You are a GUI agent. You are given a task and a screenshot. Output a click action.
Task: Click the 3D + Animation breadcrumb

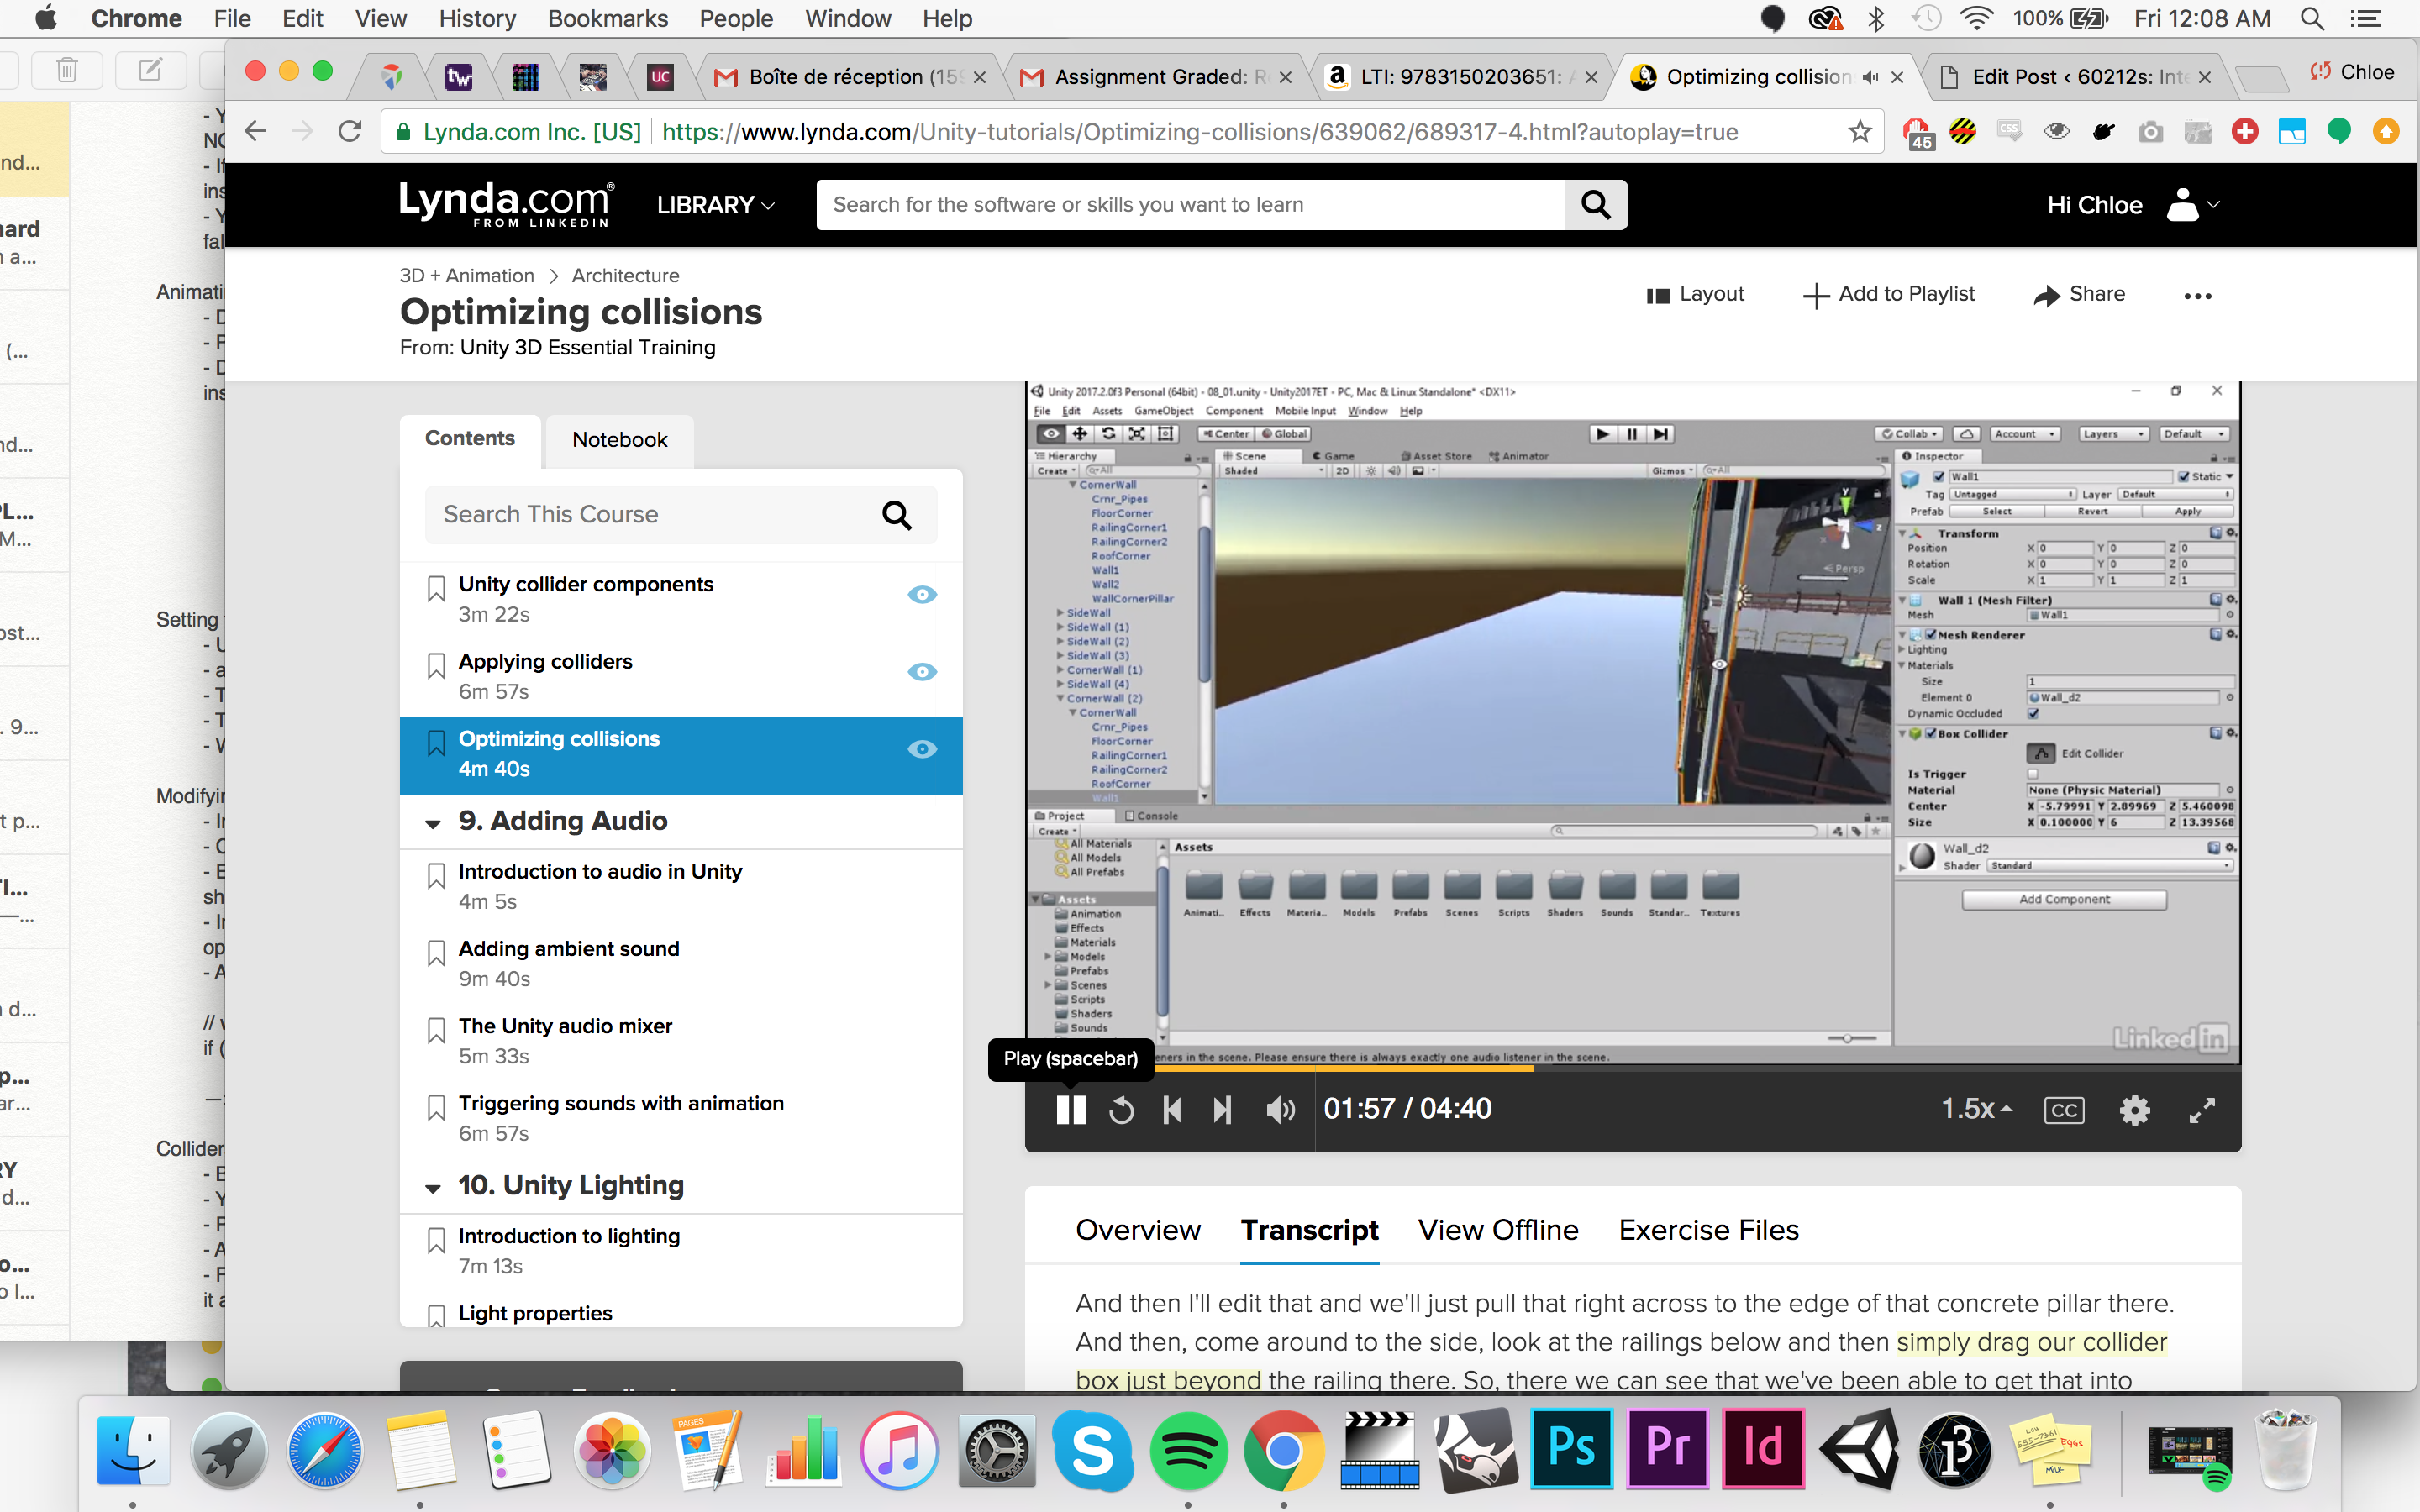coord(466,275)
